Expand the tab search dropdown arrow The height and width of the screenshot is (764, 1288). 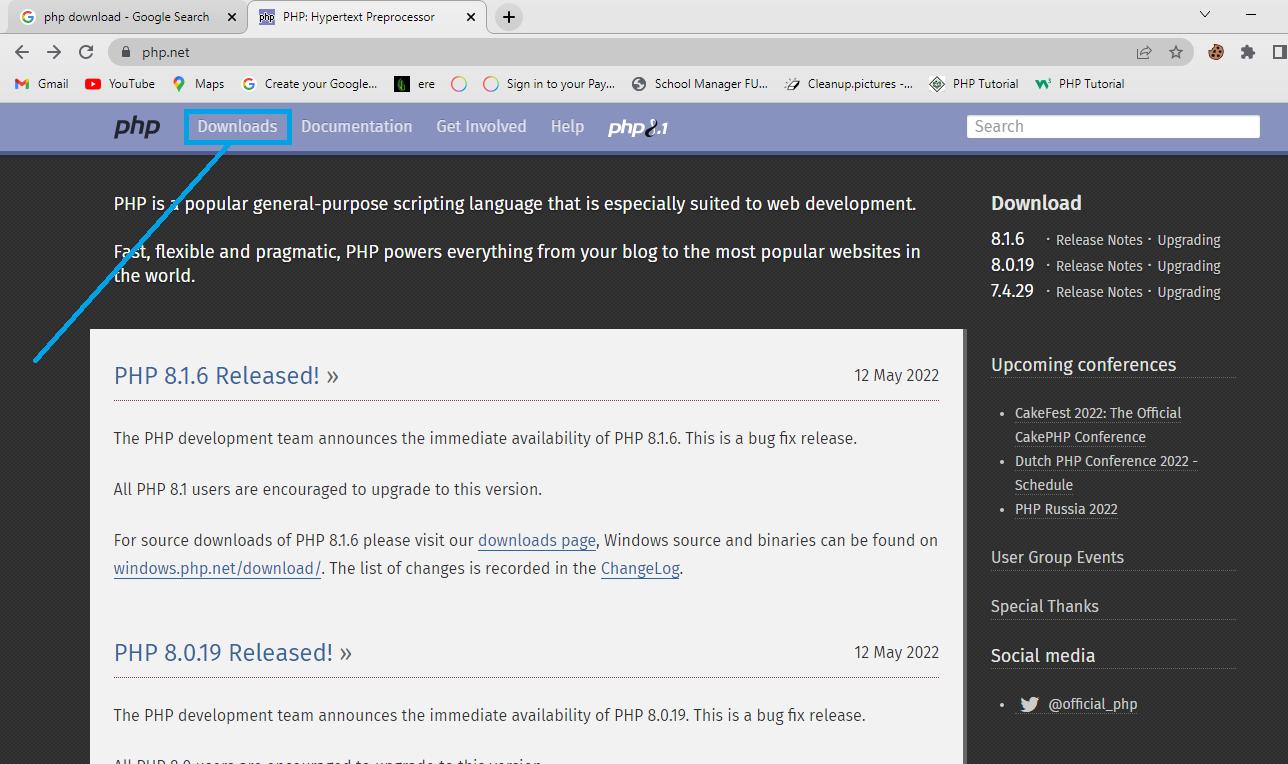click(x=1205, y=15)
